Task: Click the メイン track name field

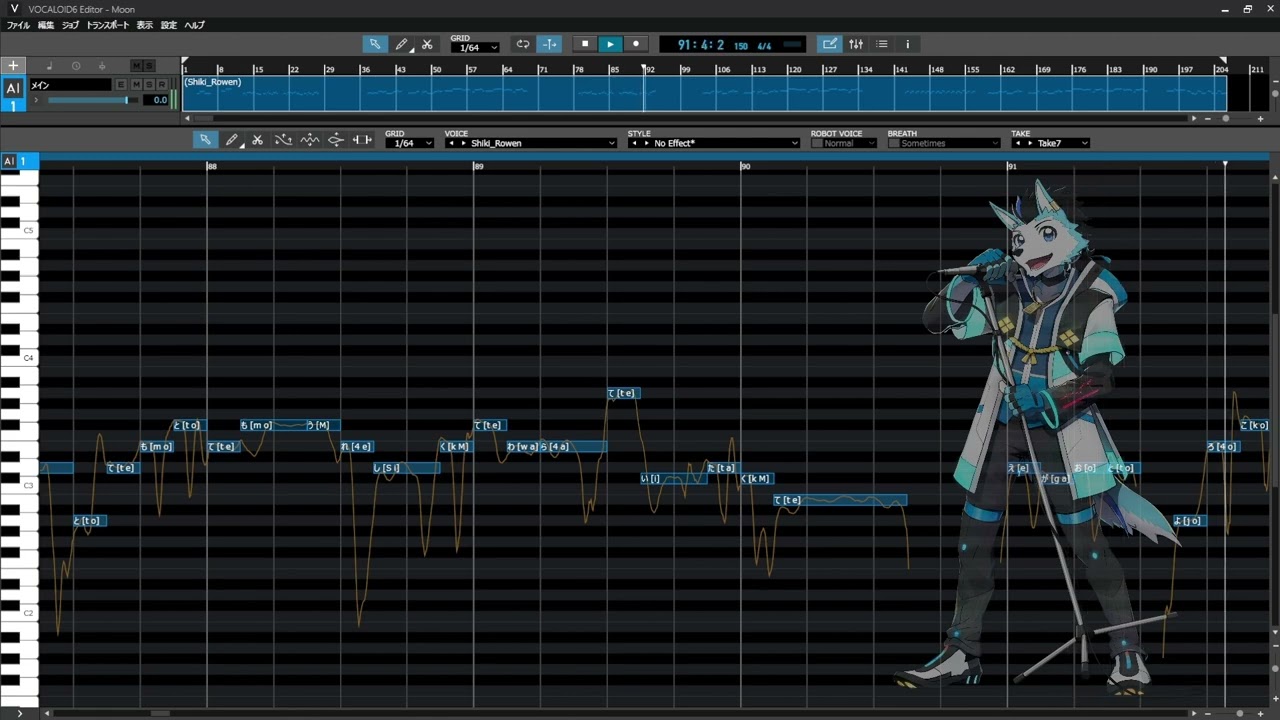Action: (70, 85)
